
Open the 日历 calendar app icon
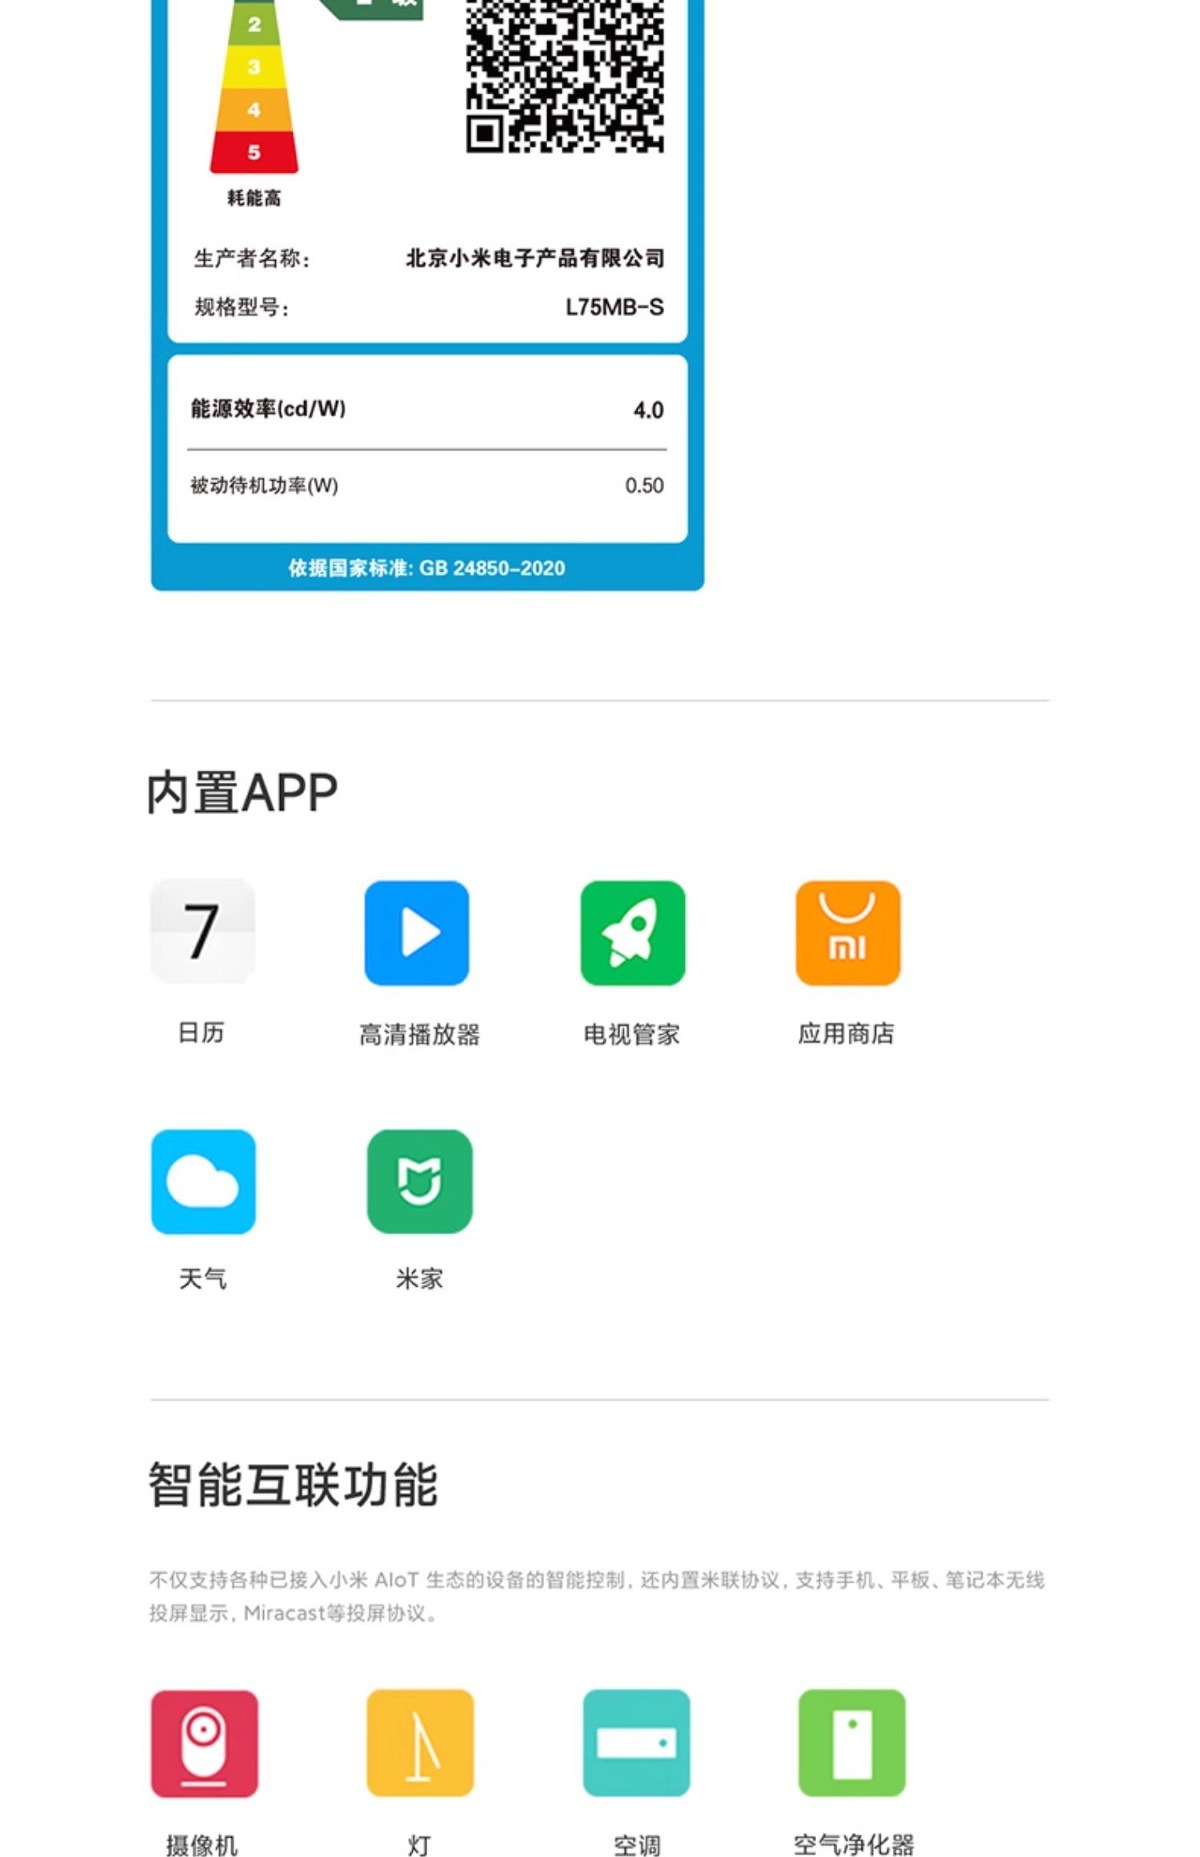(203, 931)
